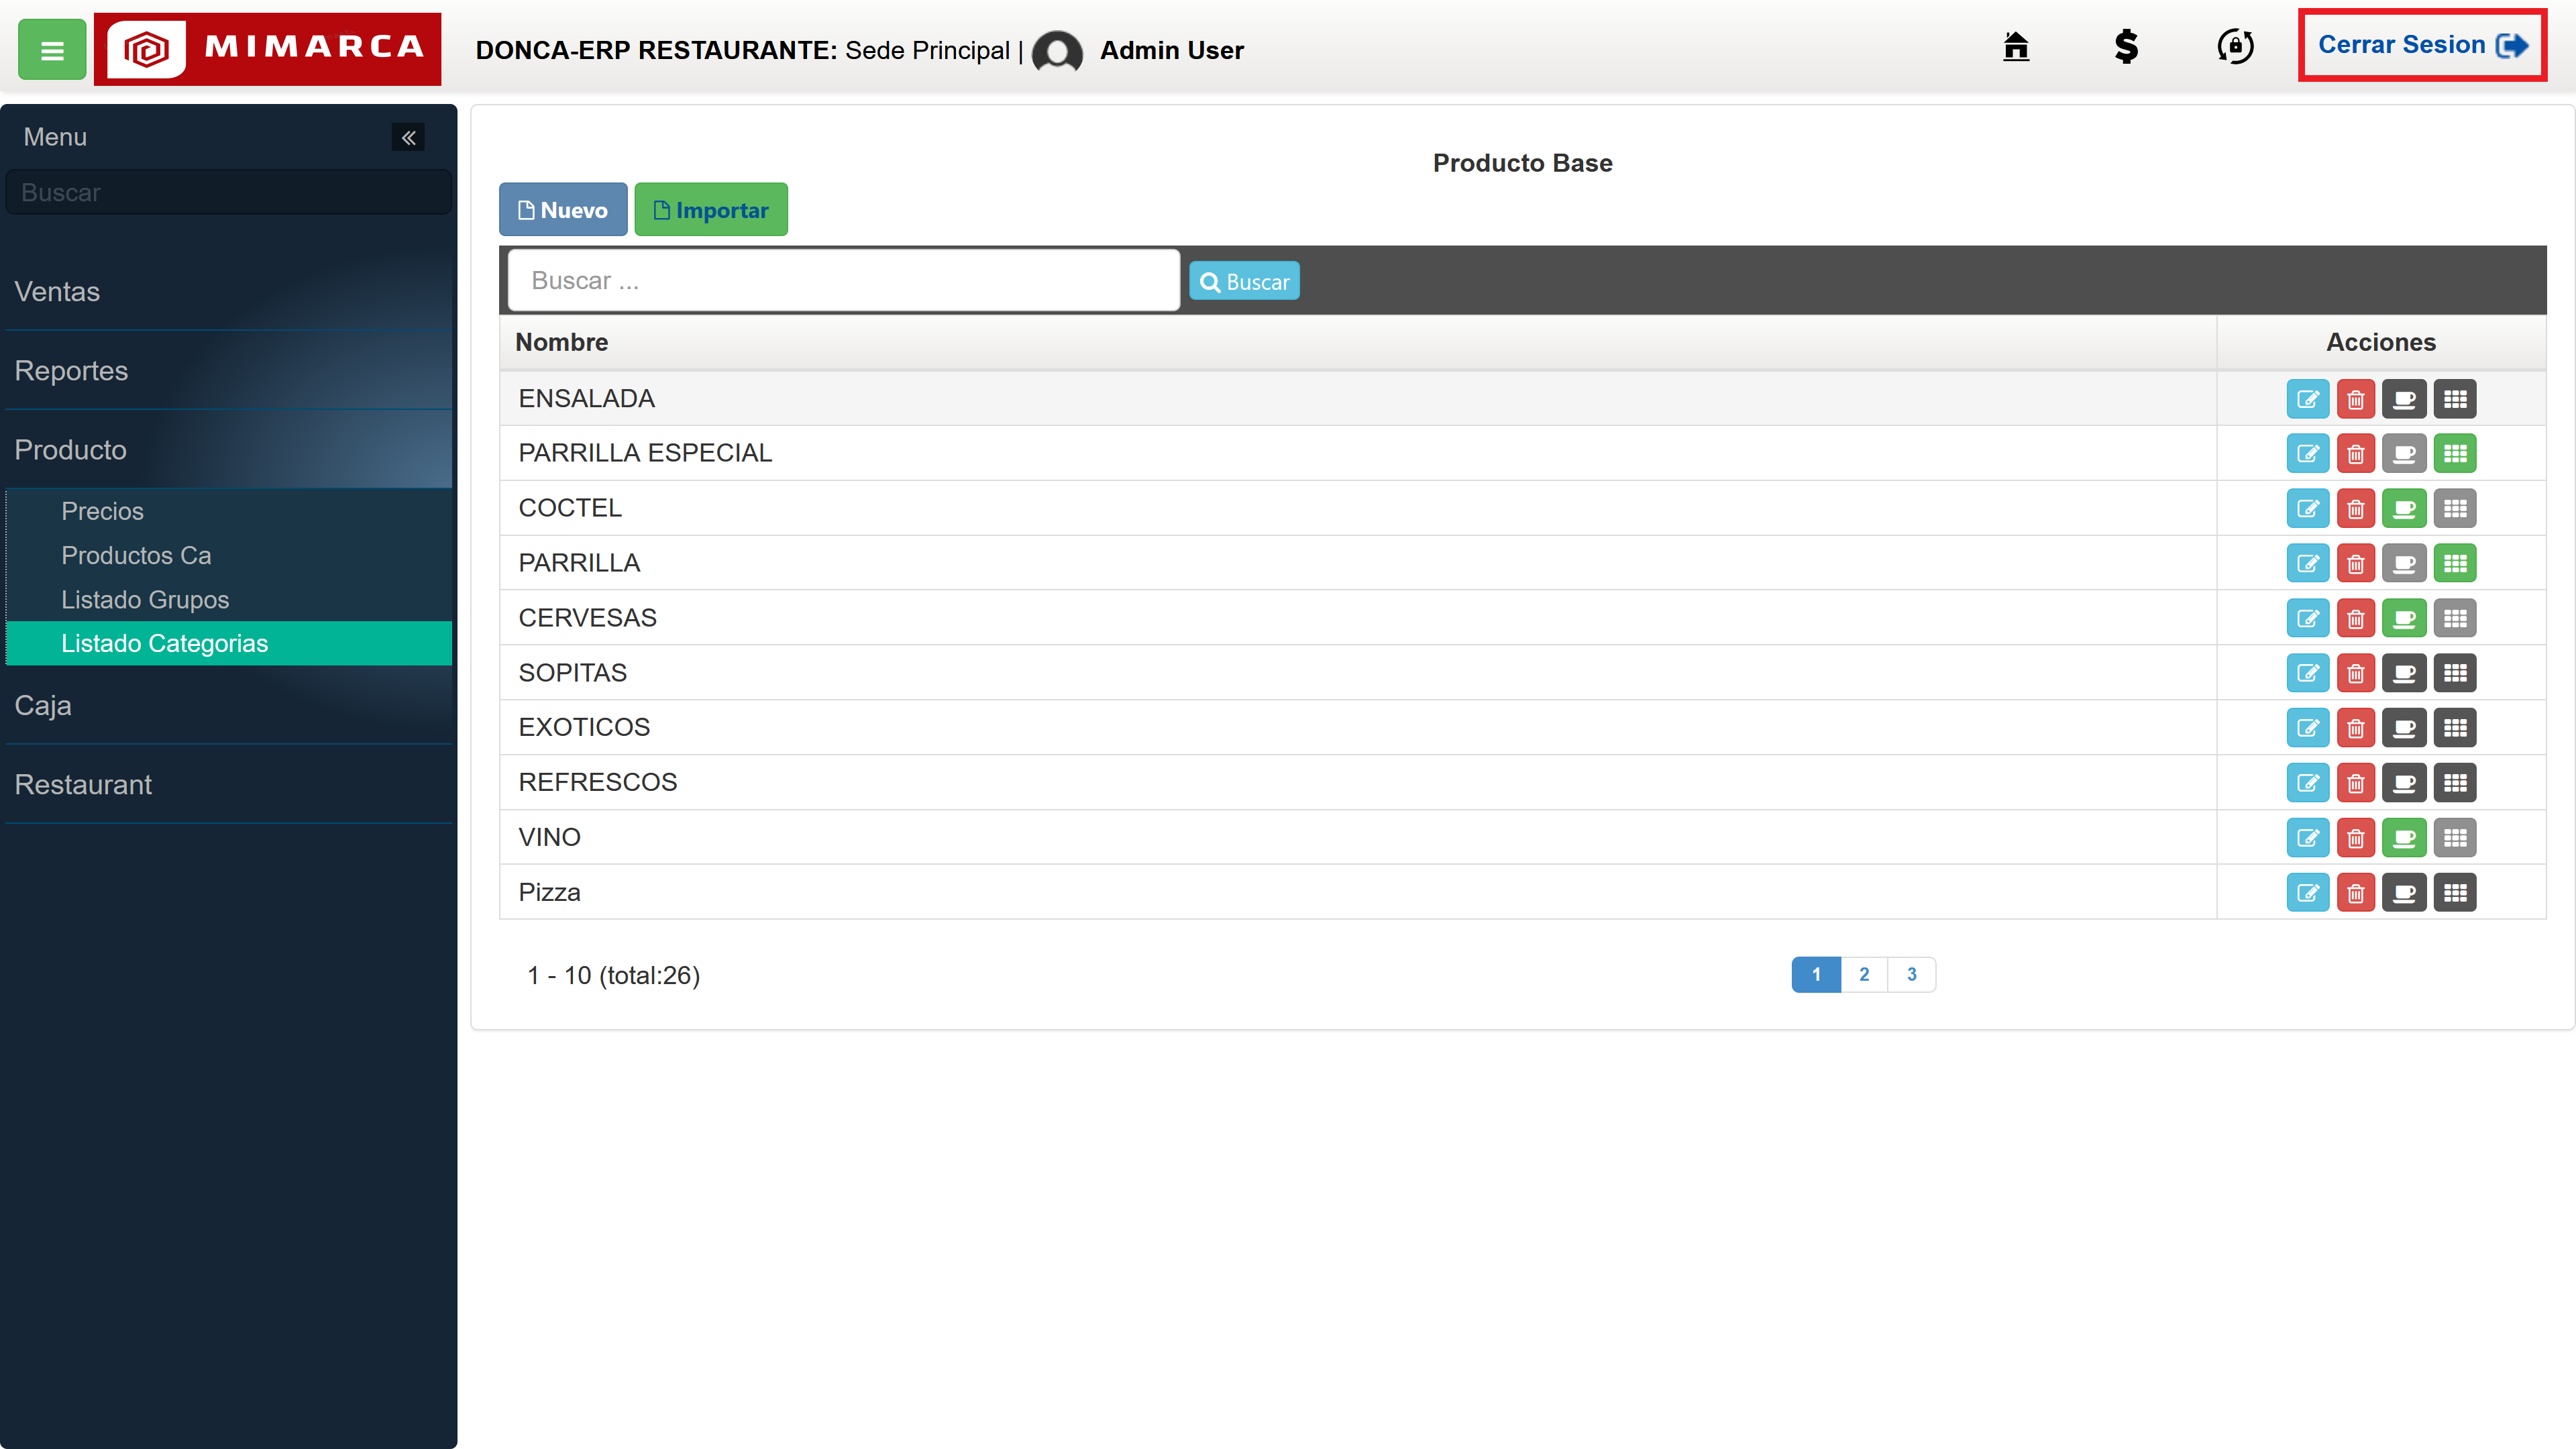Toggle the green cup icon for COCTEL
Viewport: 2576px width, 1449px height.
[2404, 509]
